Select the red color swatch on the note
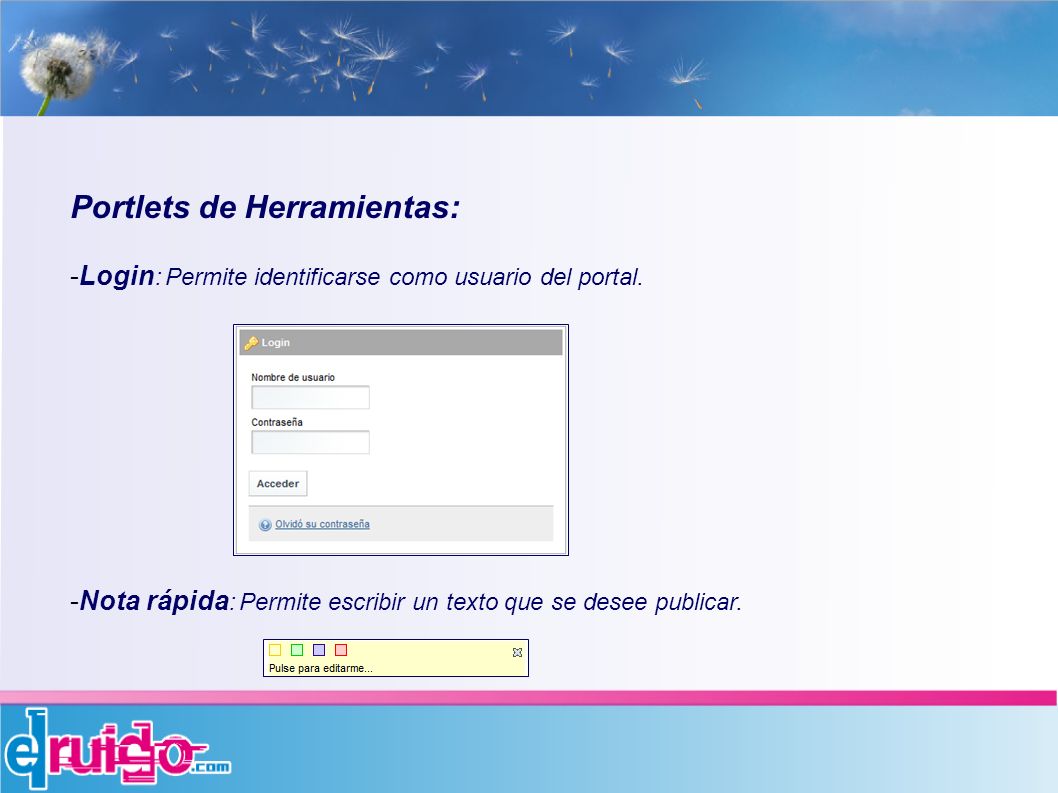This screenshot has width=1058, height=793. (x=341, y=650)
